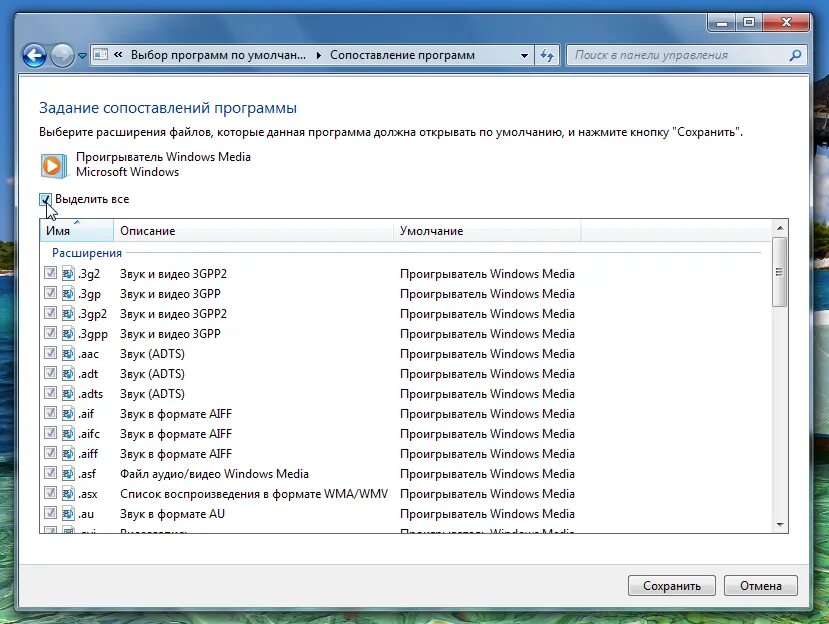Screen dimensions: 829x624
Task: Click the file icon for .aif
Action: click(x=68, y=414)
